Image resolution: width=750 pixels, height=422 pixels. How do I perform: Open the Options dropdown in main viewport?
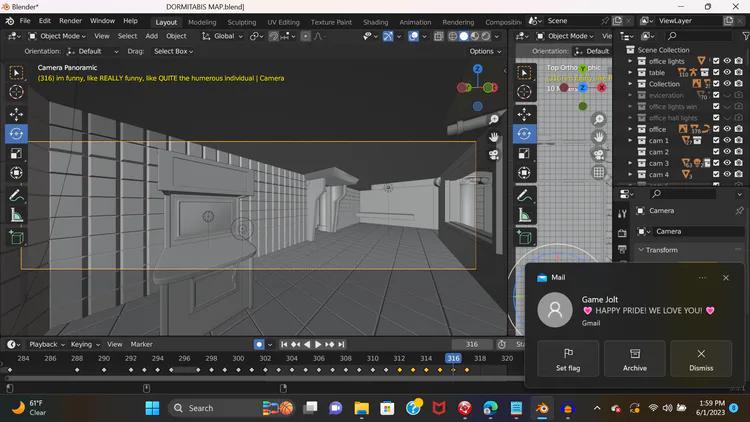485,51
